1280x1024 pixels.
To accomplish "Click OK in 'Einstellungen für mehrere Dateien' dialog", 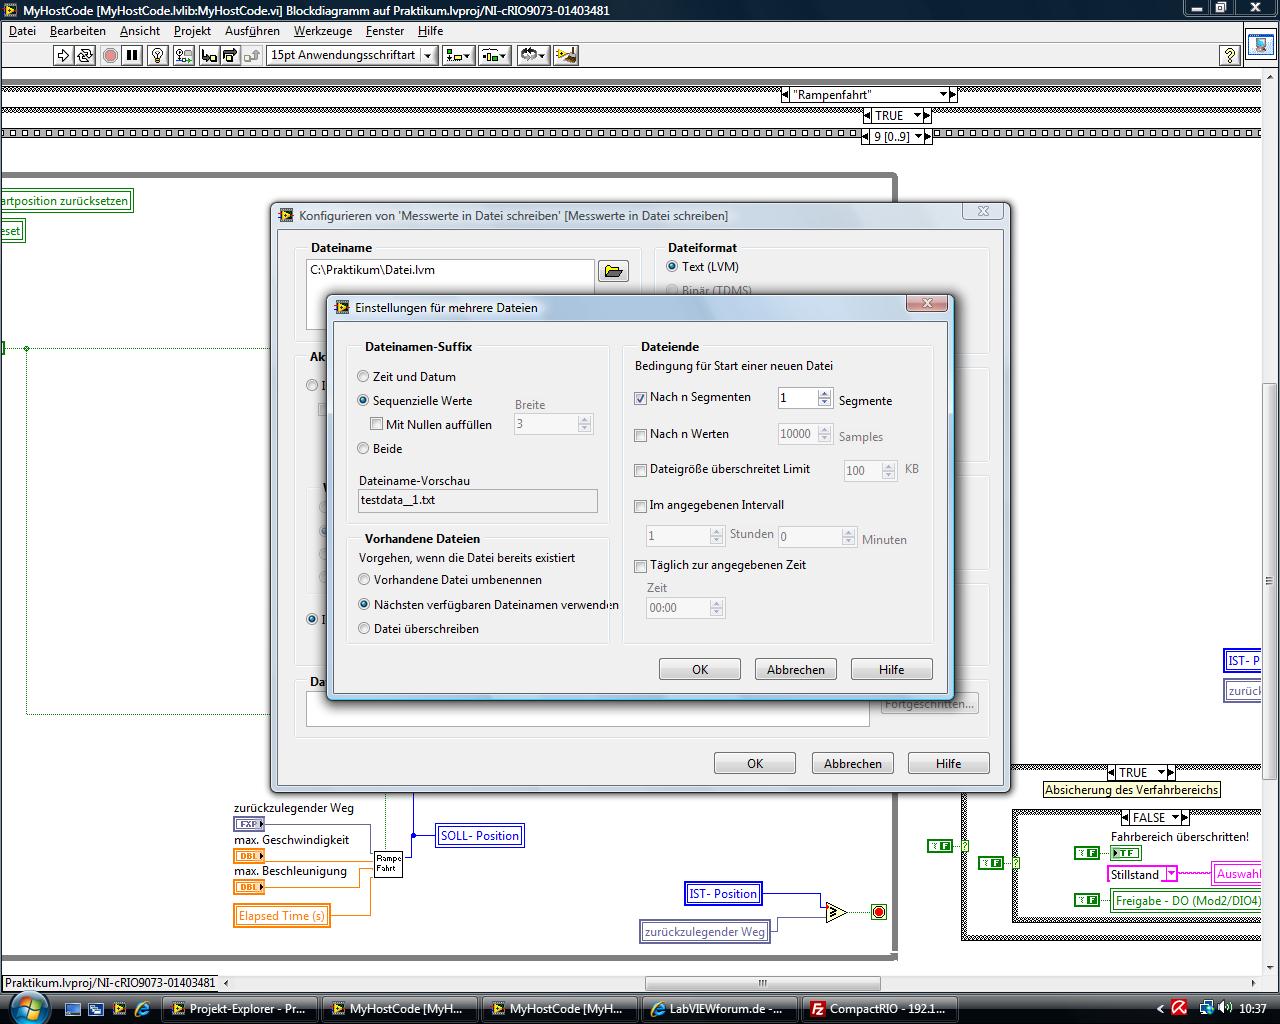I will click(700, 670).
